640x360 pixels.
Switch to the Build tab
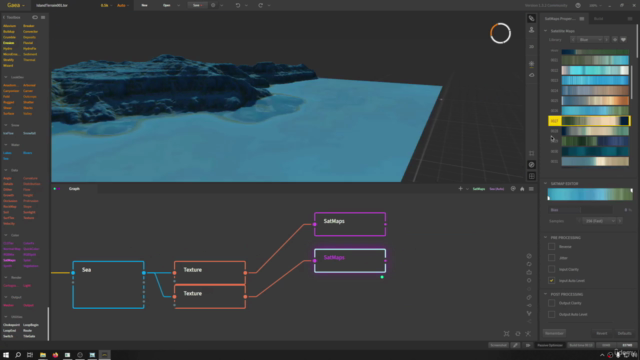point(598,19)
